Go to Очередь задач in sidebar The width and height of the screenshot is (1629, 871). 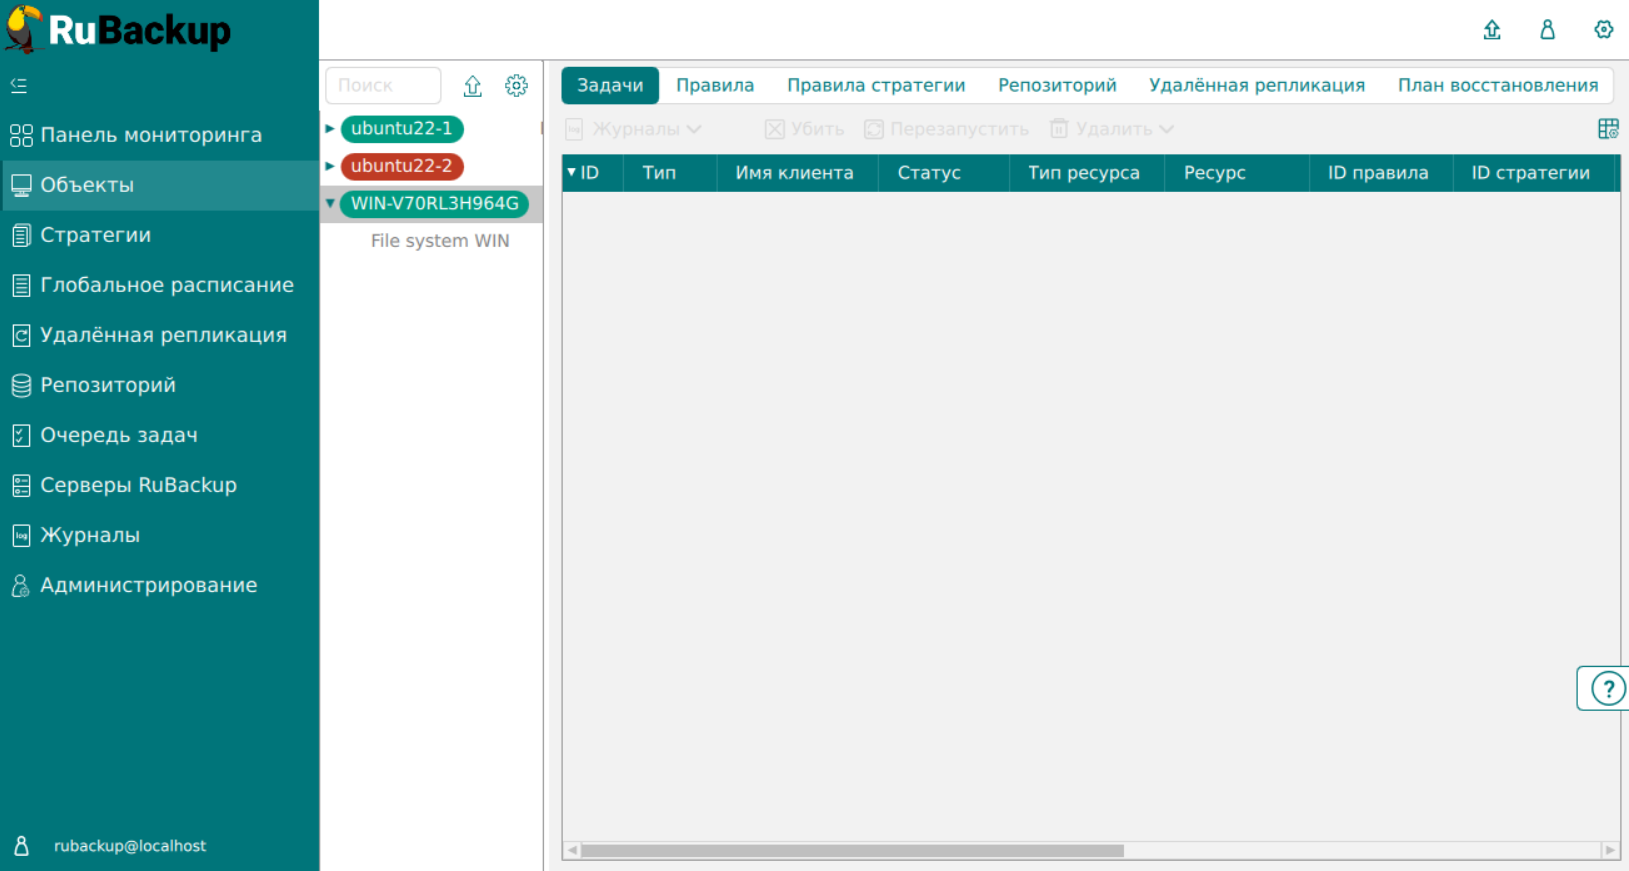click(x=118, y=435)
